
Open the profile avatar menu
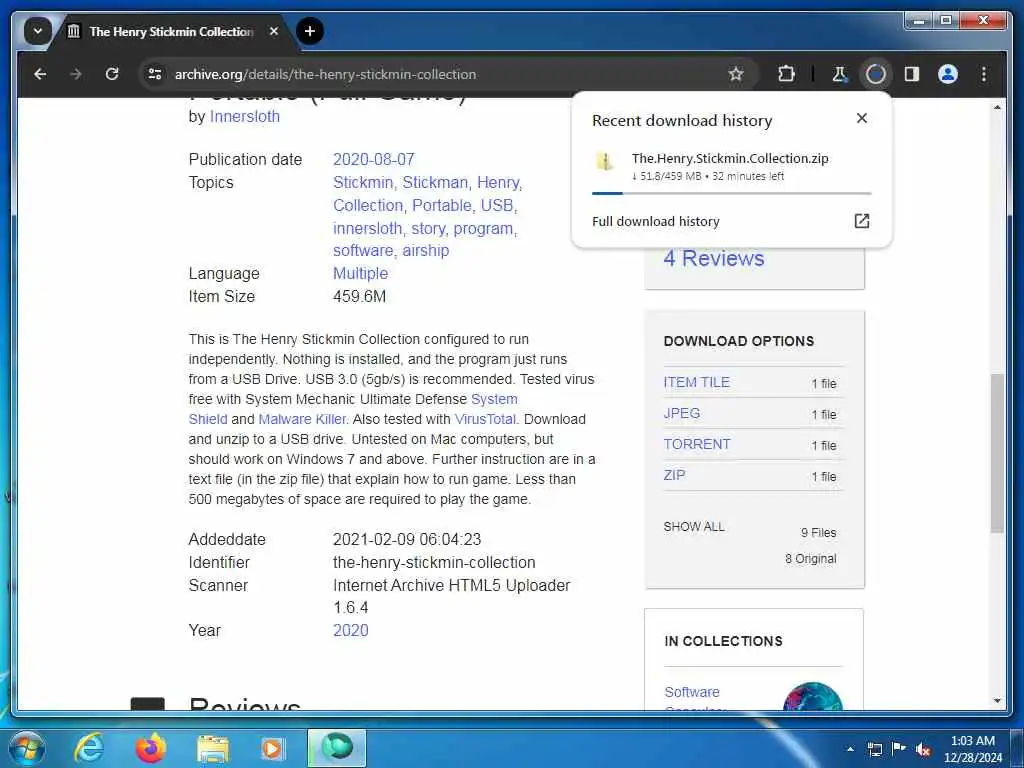pyautogui.click(x=948, y=74)
